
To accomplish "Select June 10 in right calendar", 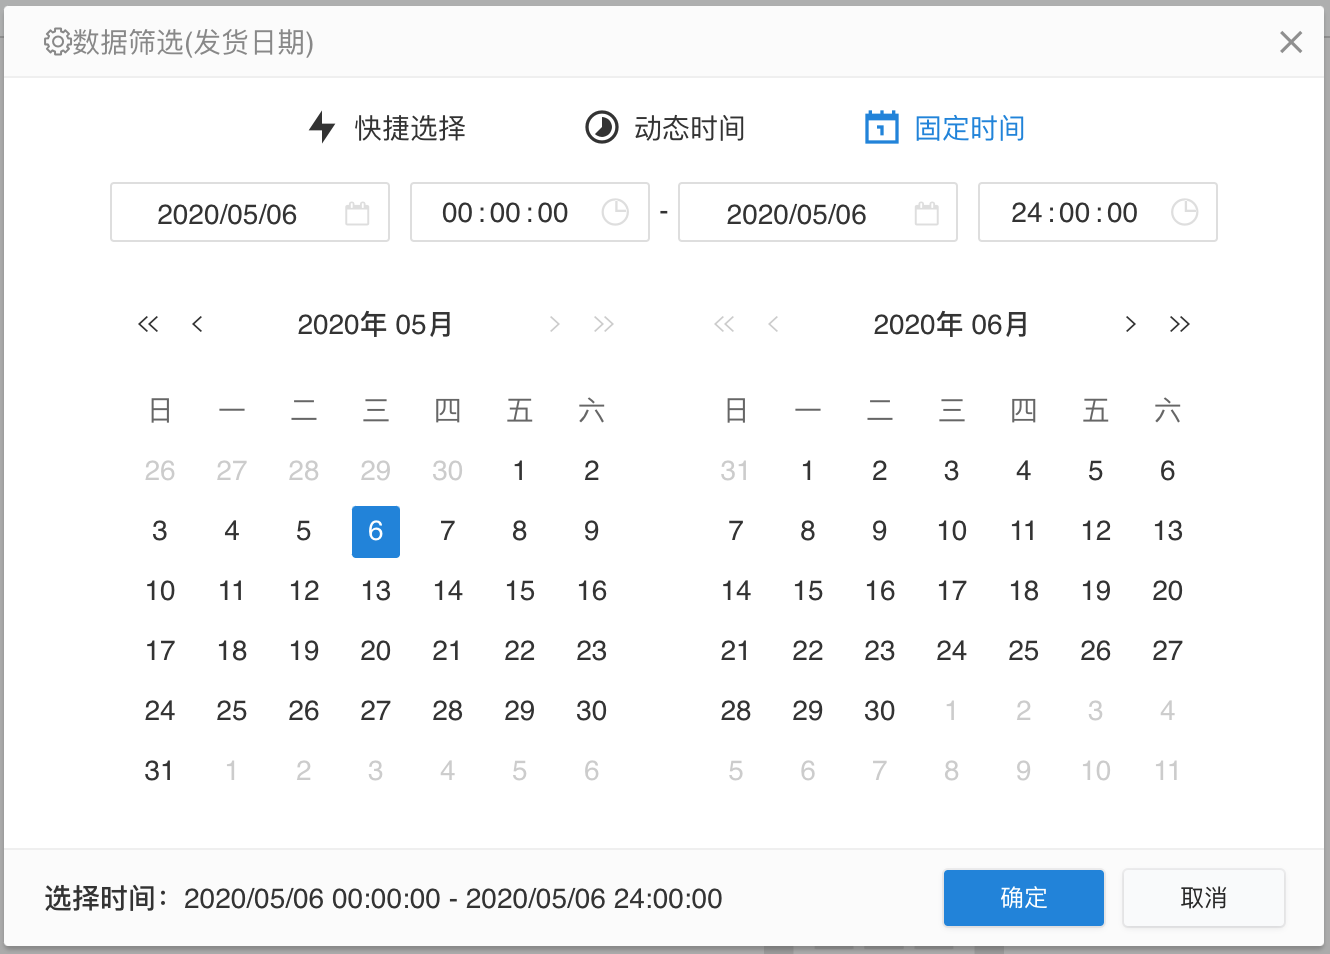I will [951, 531].
